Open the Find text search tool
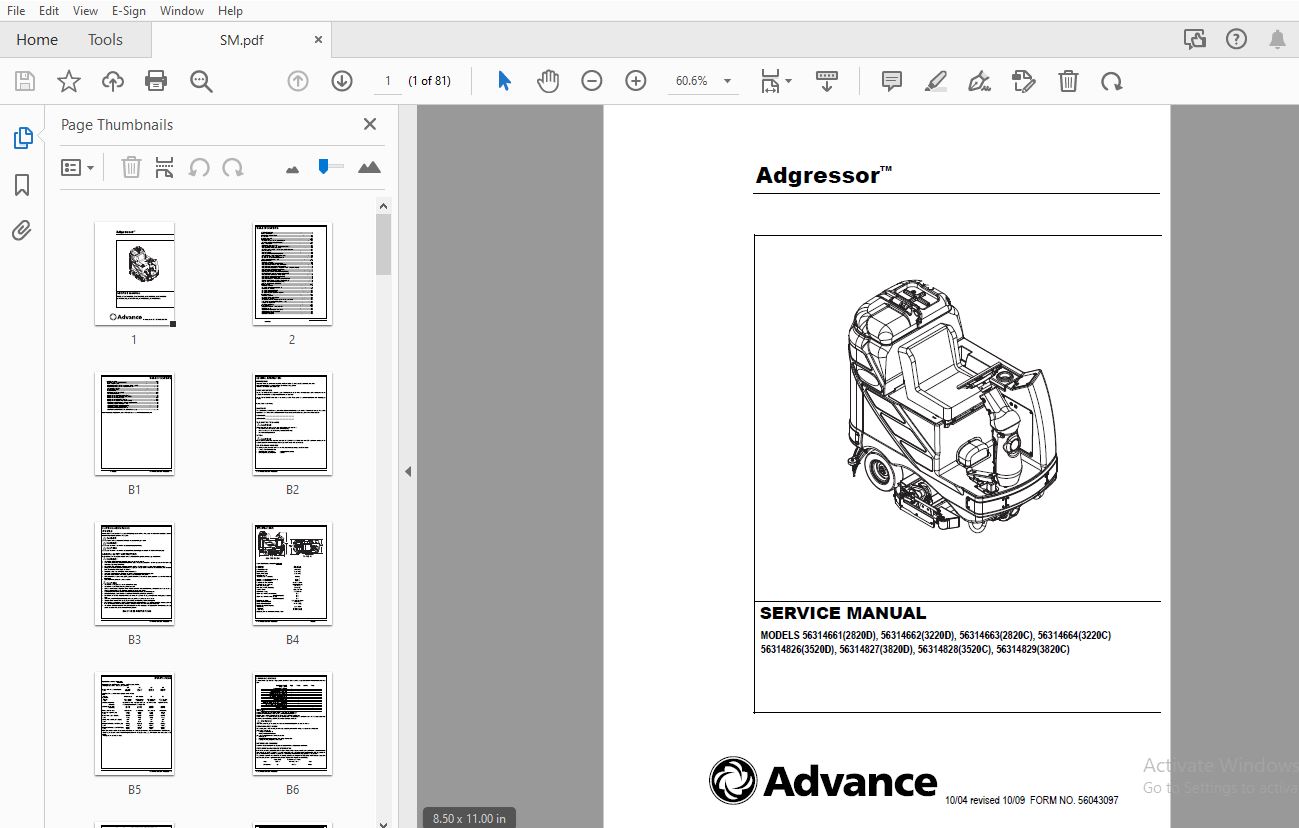The image size is (1299, 828). [x=201, y=81]
